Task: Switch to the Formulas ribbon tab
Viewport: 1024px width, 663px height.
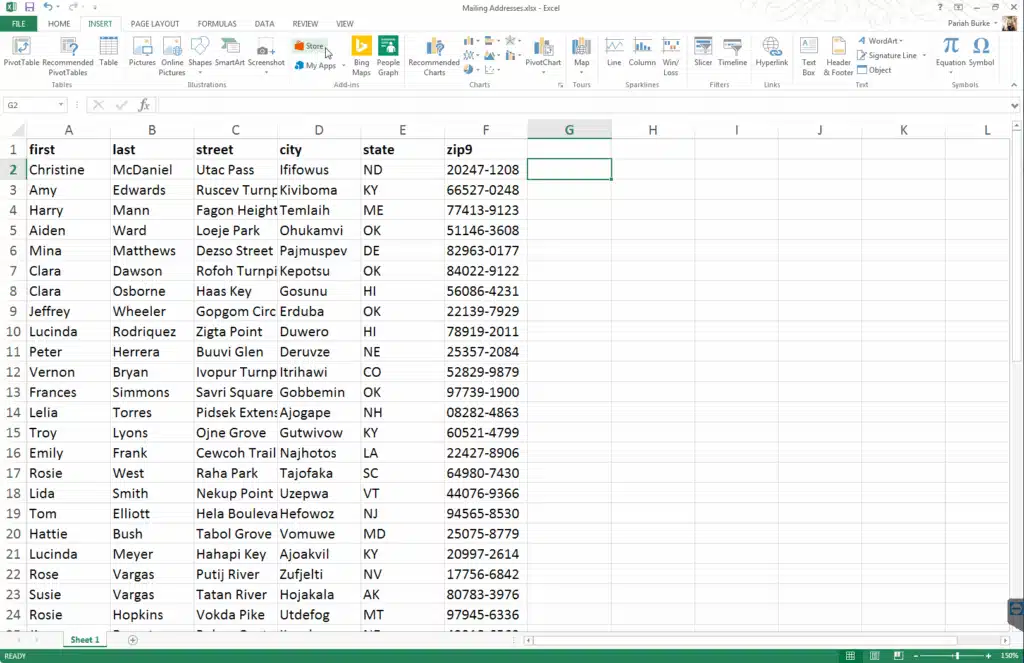Action: point(217,23)
